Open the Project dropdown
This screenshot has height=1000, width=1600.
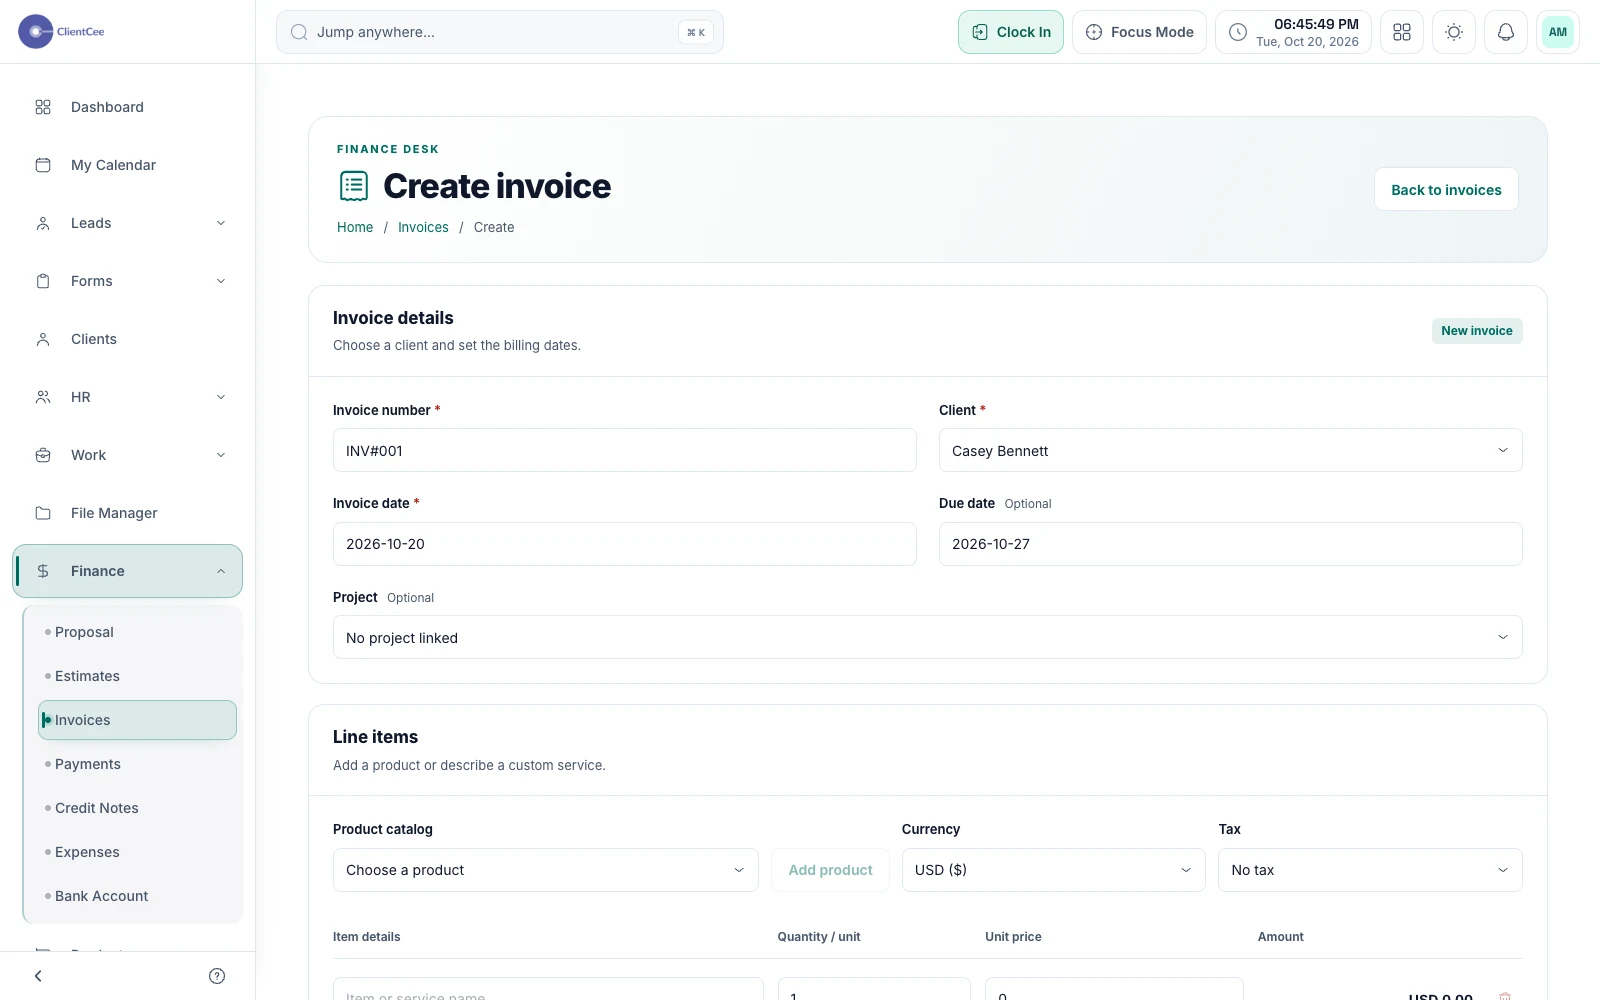[928, 637]
